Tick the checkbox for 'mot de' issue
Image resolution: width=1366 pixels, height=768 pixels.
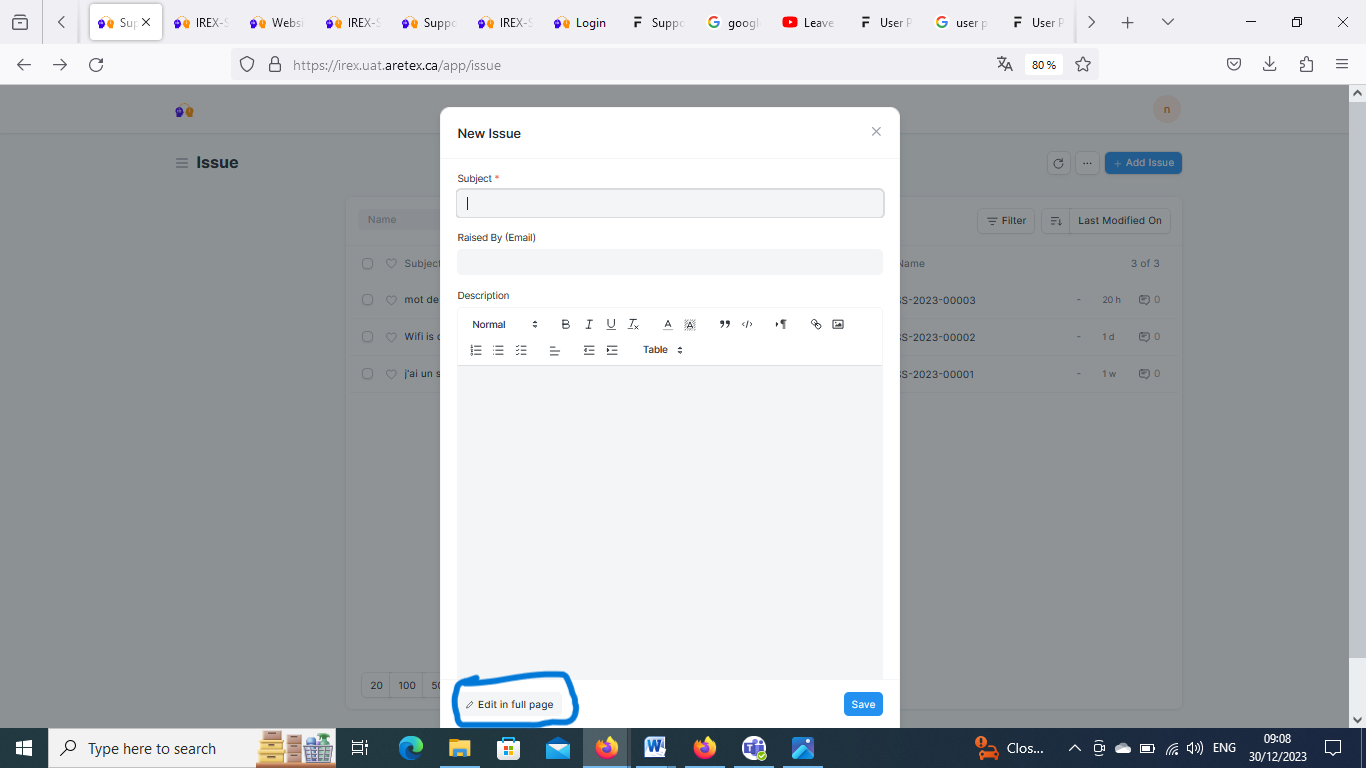click(367, 300)
